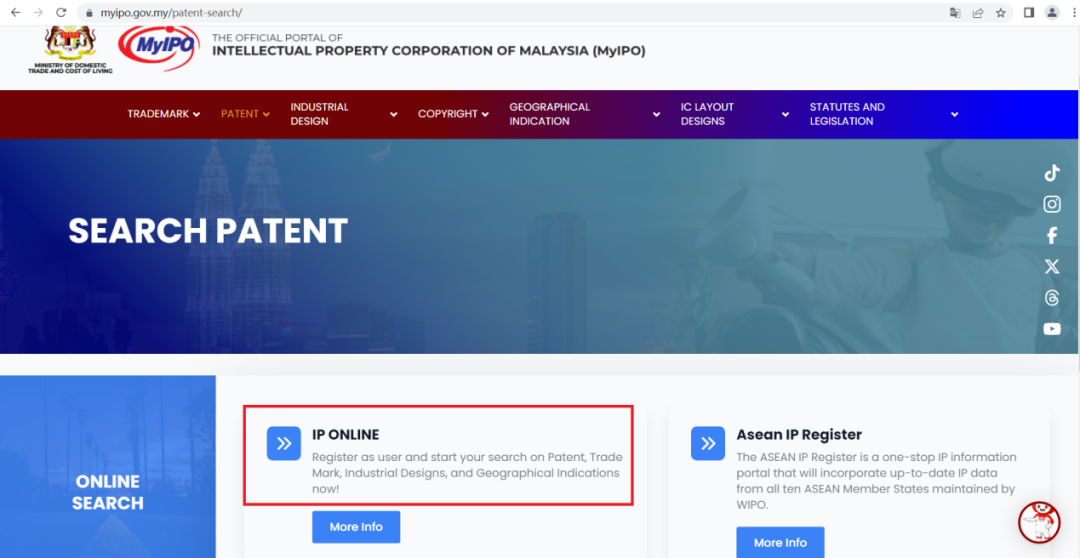Expand the INDUSTRIAL DESIGN dropdown

(x=344, y=114)
